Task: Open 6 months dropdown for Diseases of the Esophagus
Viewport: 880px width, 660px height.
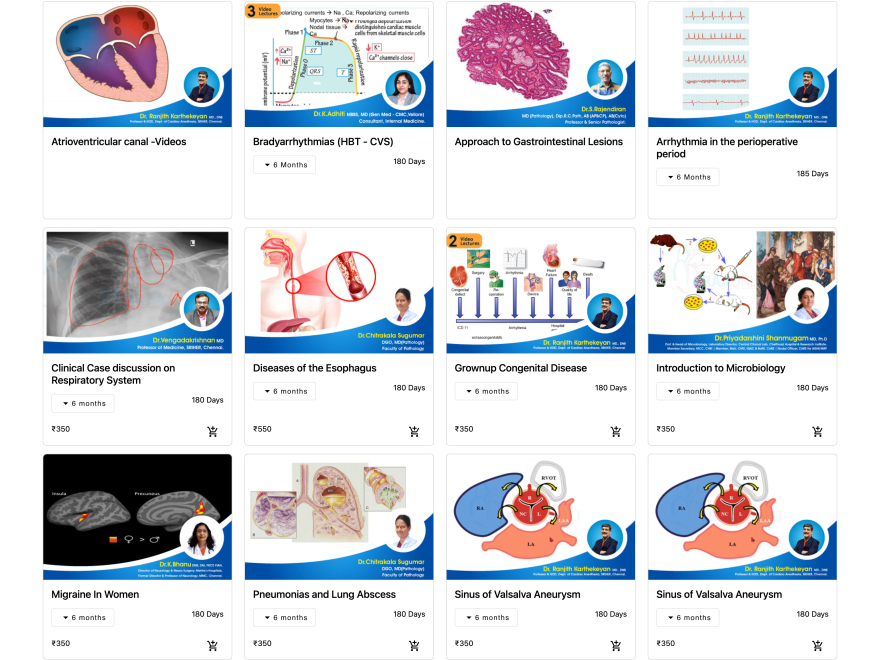Action: click(284, 391)
